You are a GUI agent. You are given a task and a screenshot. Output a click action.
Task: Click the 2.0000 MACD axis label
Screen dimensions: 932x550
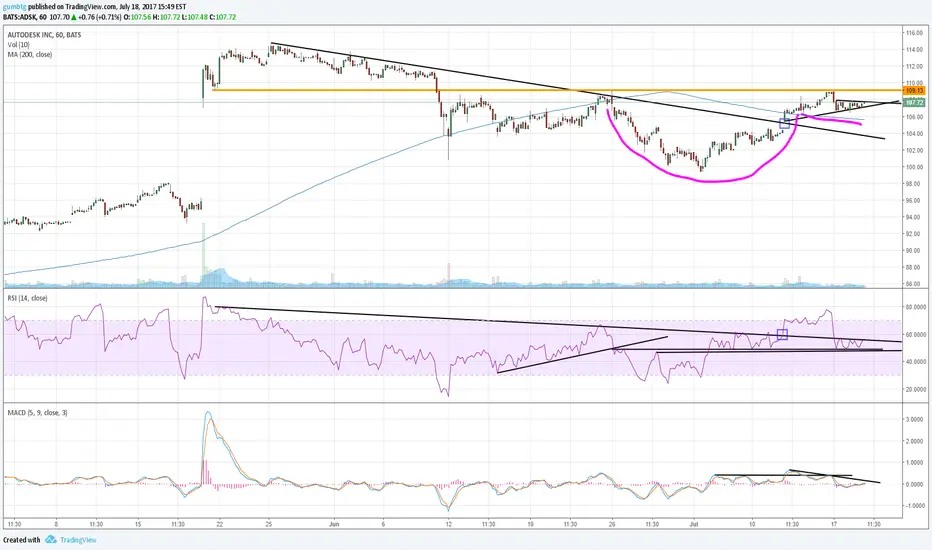(x=914, y=441)
